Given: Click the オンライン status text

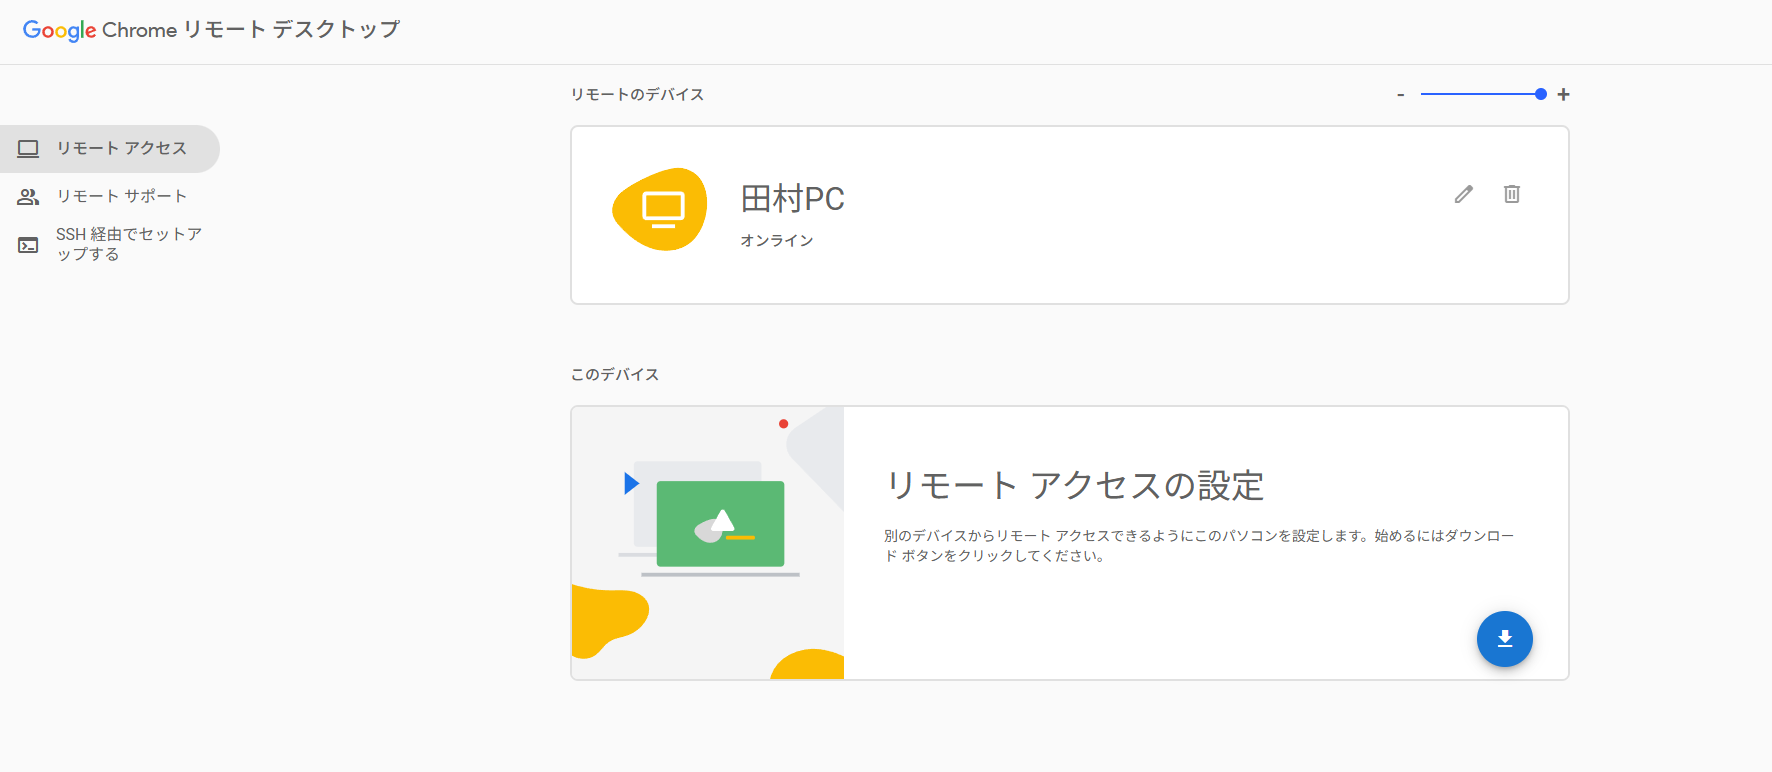Looking at the screenshot, I should point(777,241).
